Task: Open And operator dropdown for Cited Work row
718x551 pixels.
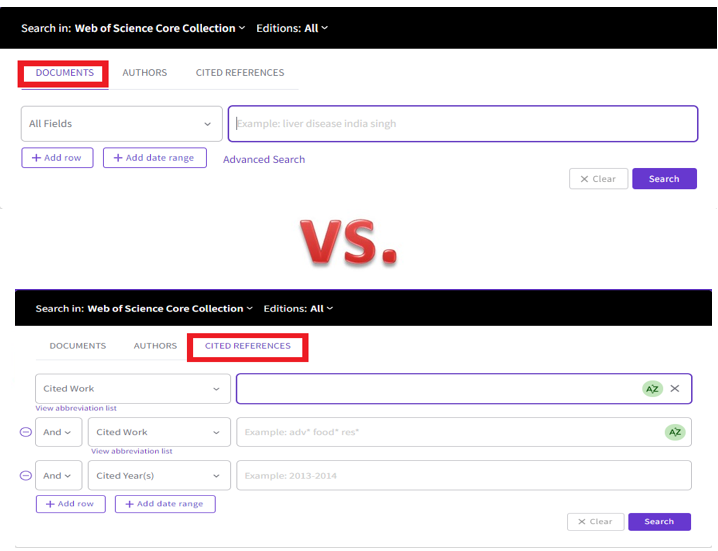Action: pos(59,432)
